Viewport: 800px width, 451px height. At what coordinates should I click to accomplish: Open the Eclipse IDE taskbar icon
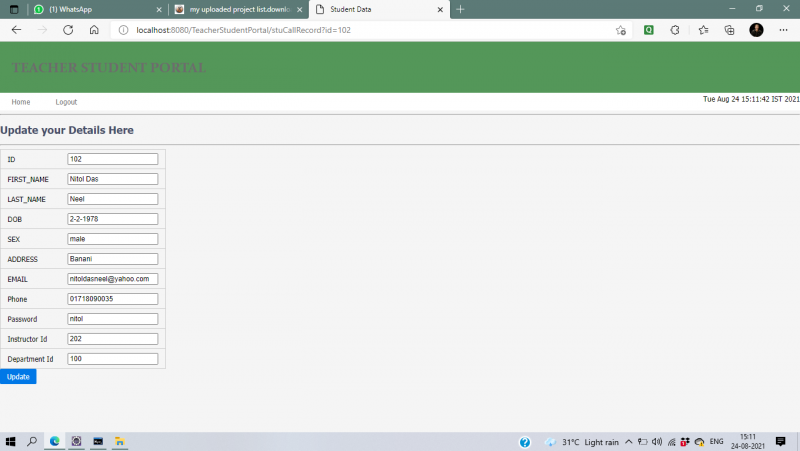pyautogui.click(x=76, y=441)
